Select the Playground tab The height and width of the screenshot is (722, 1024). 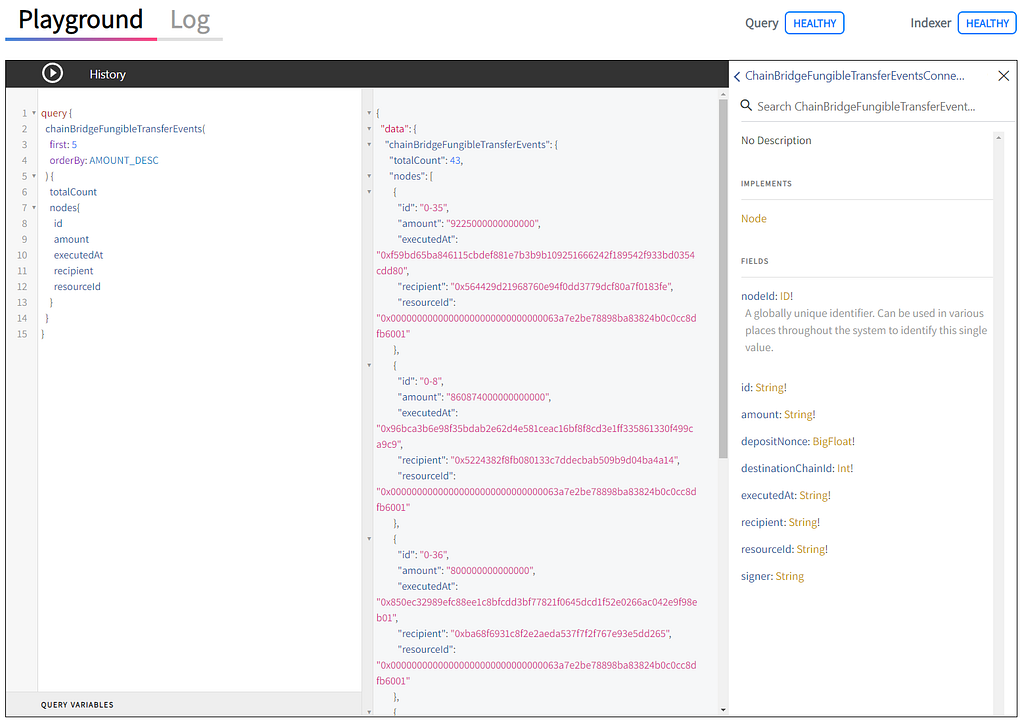coord(80,20)
